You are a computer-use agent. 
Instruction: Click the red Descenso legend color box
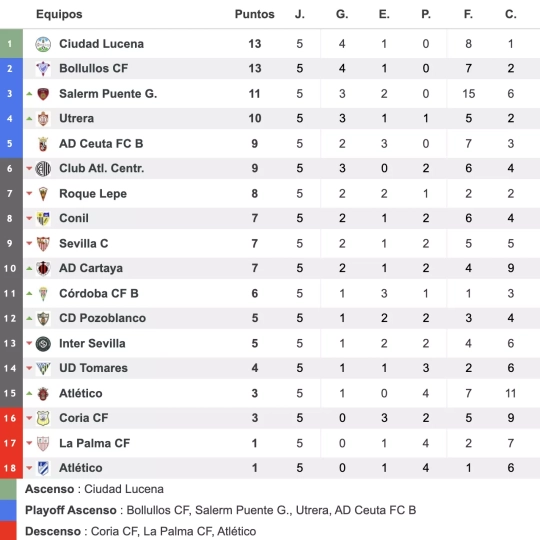point(8,531)
